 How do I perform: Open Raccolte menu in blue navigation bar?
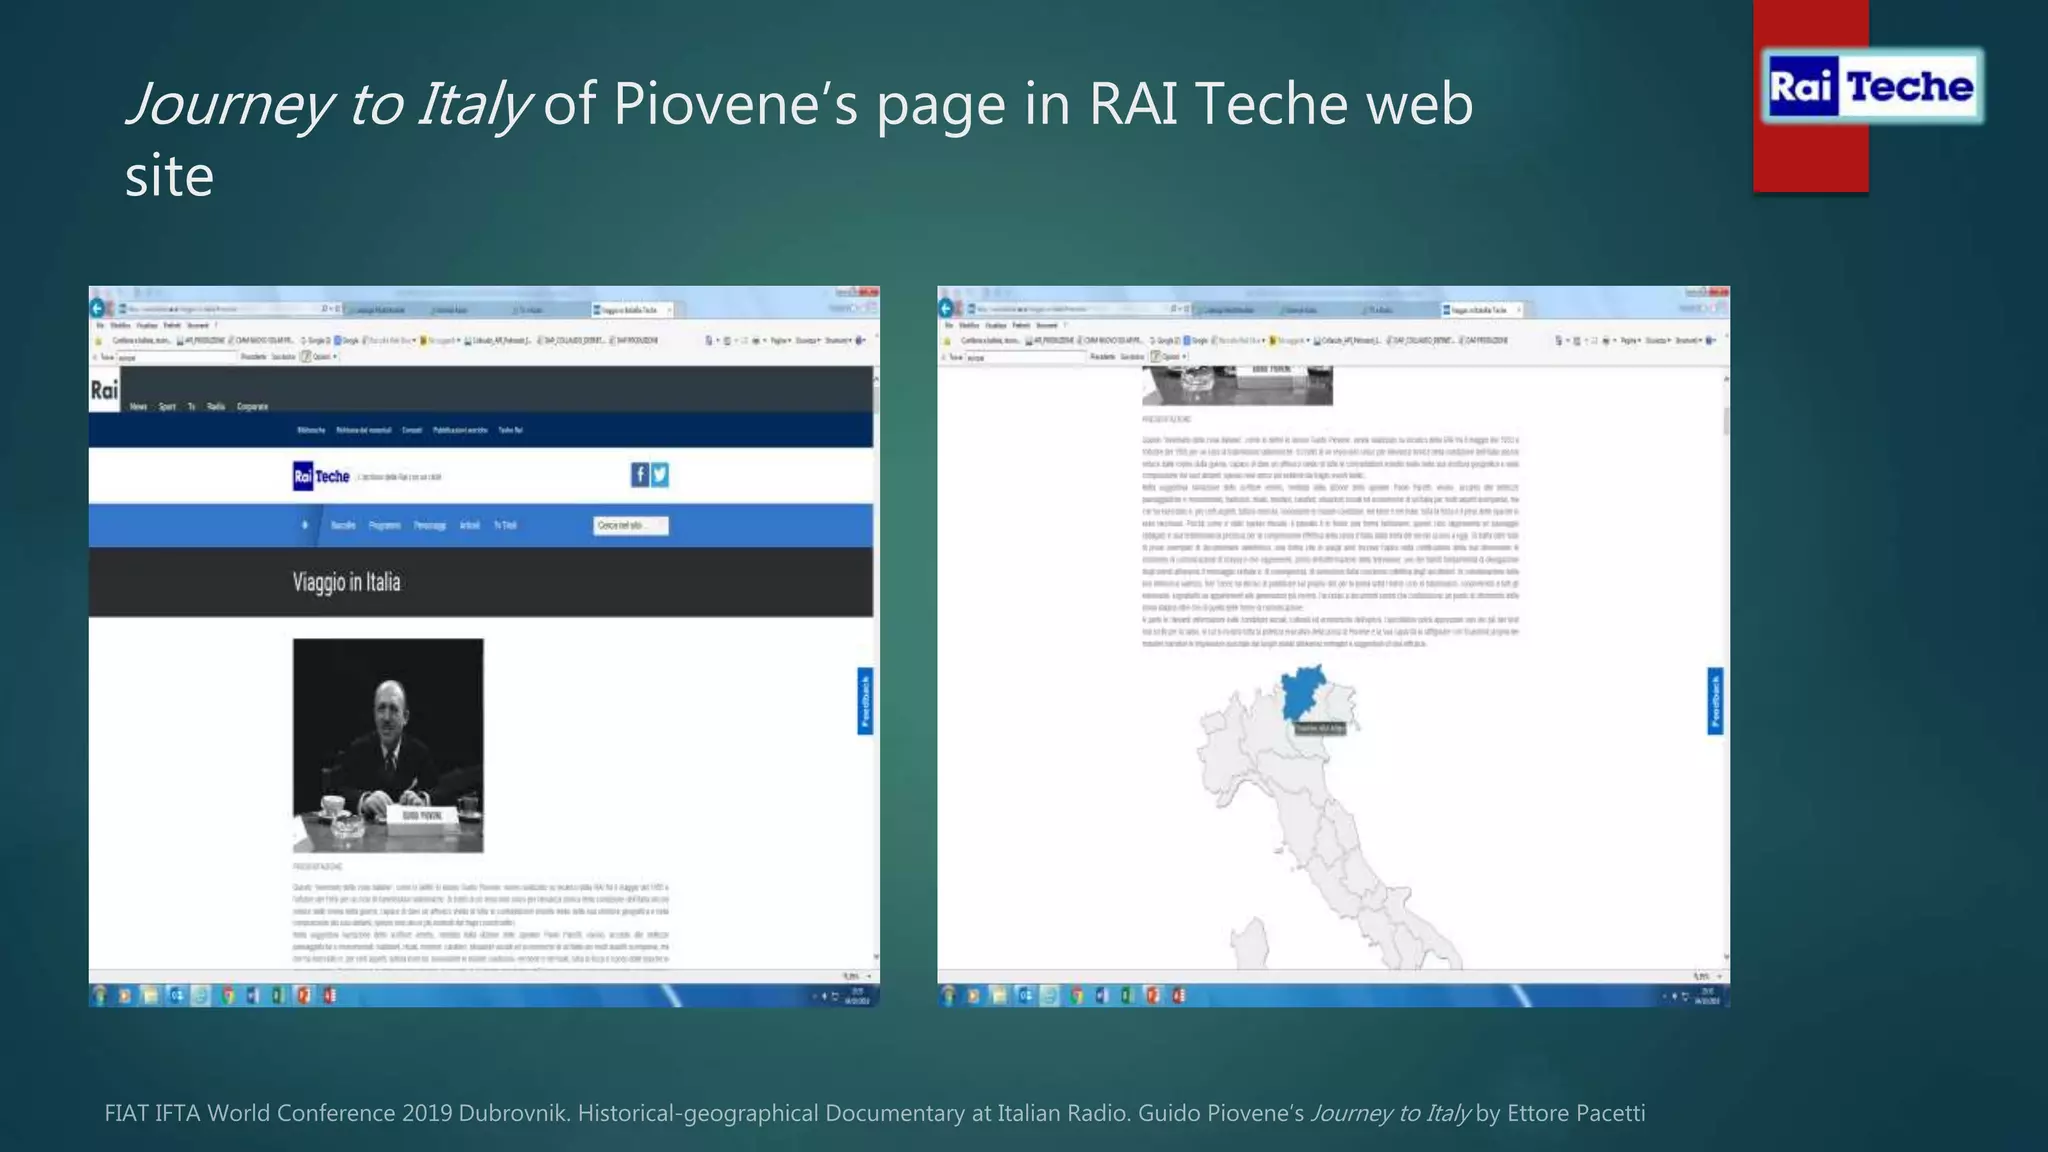343,525
